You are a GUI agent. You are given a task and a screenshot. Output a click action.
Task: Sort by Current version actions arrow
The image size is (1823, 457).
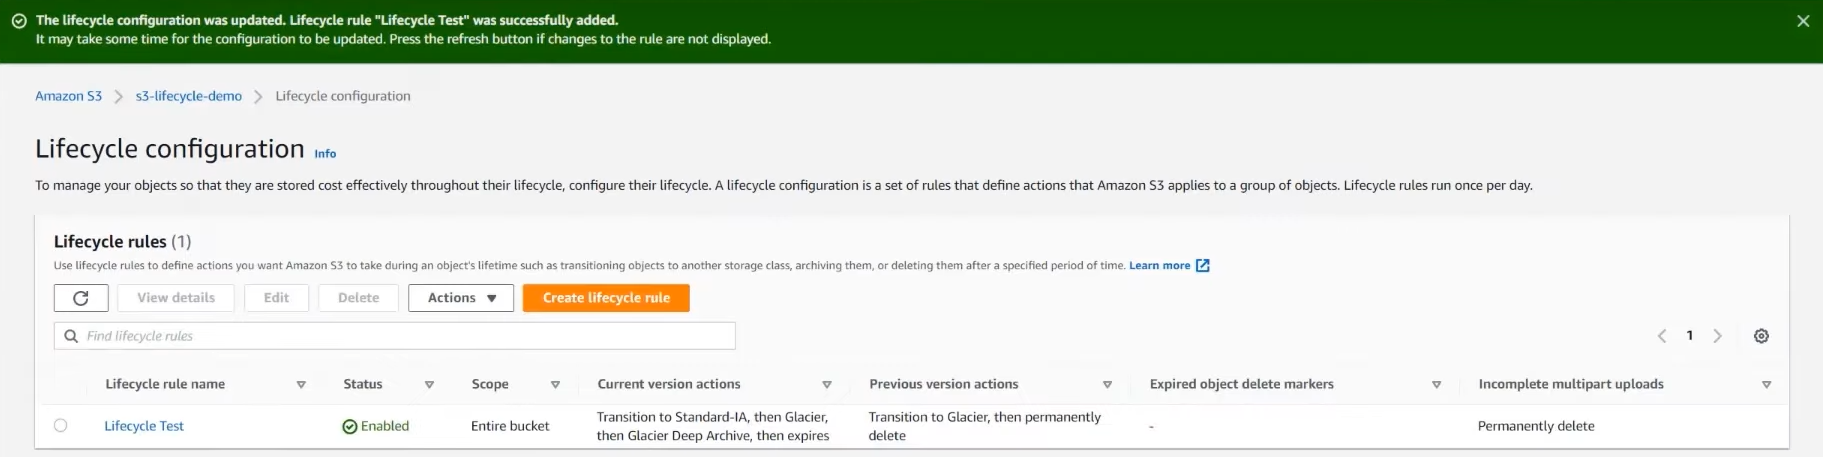point(827,385)
